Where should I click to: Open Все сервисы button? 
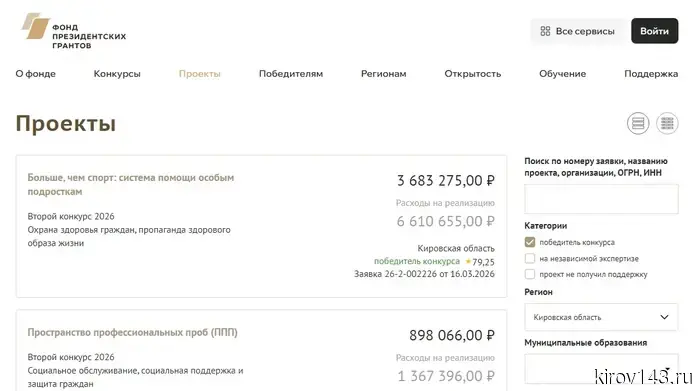click(578, 31)
